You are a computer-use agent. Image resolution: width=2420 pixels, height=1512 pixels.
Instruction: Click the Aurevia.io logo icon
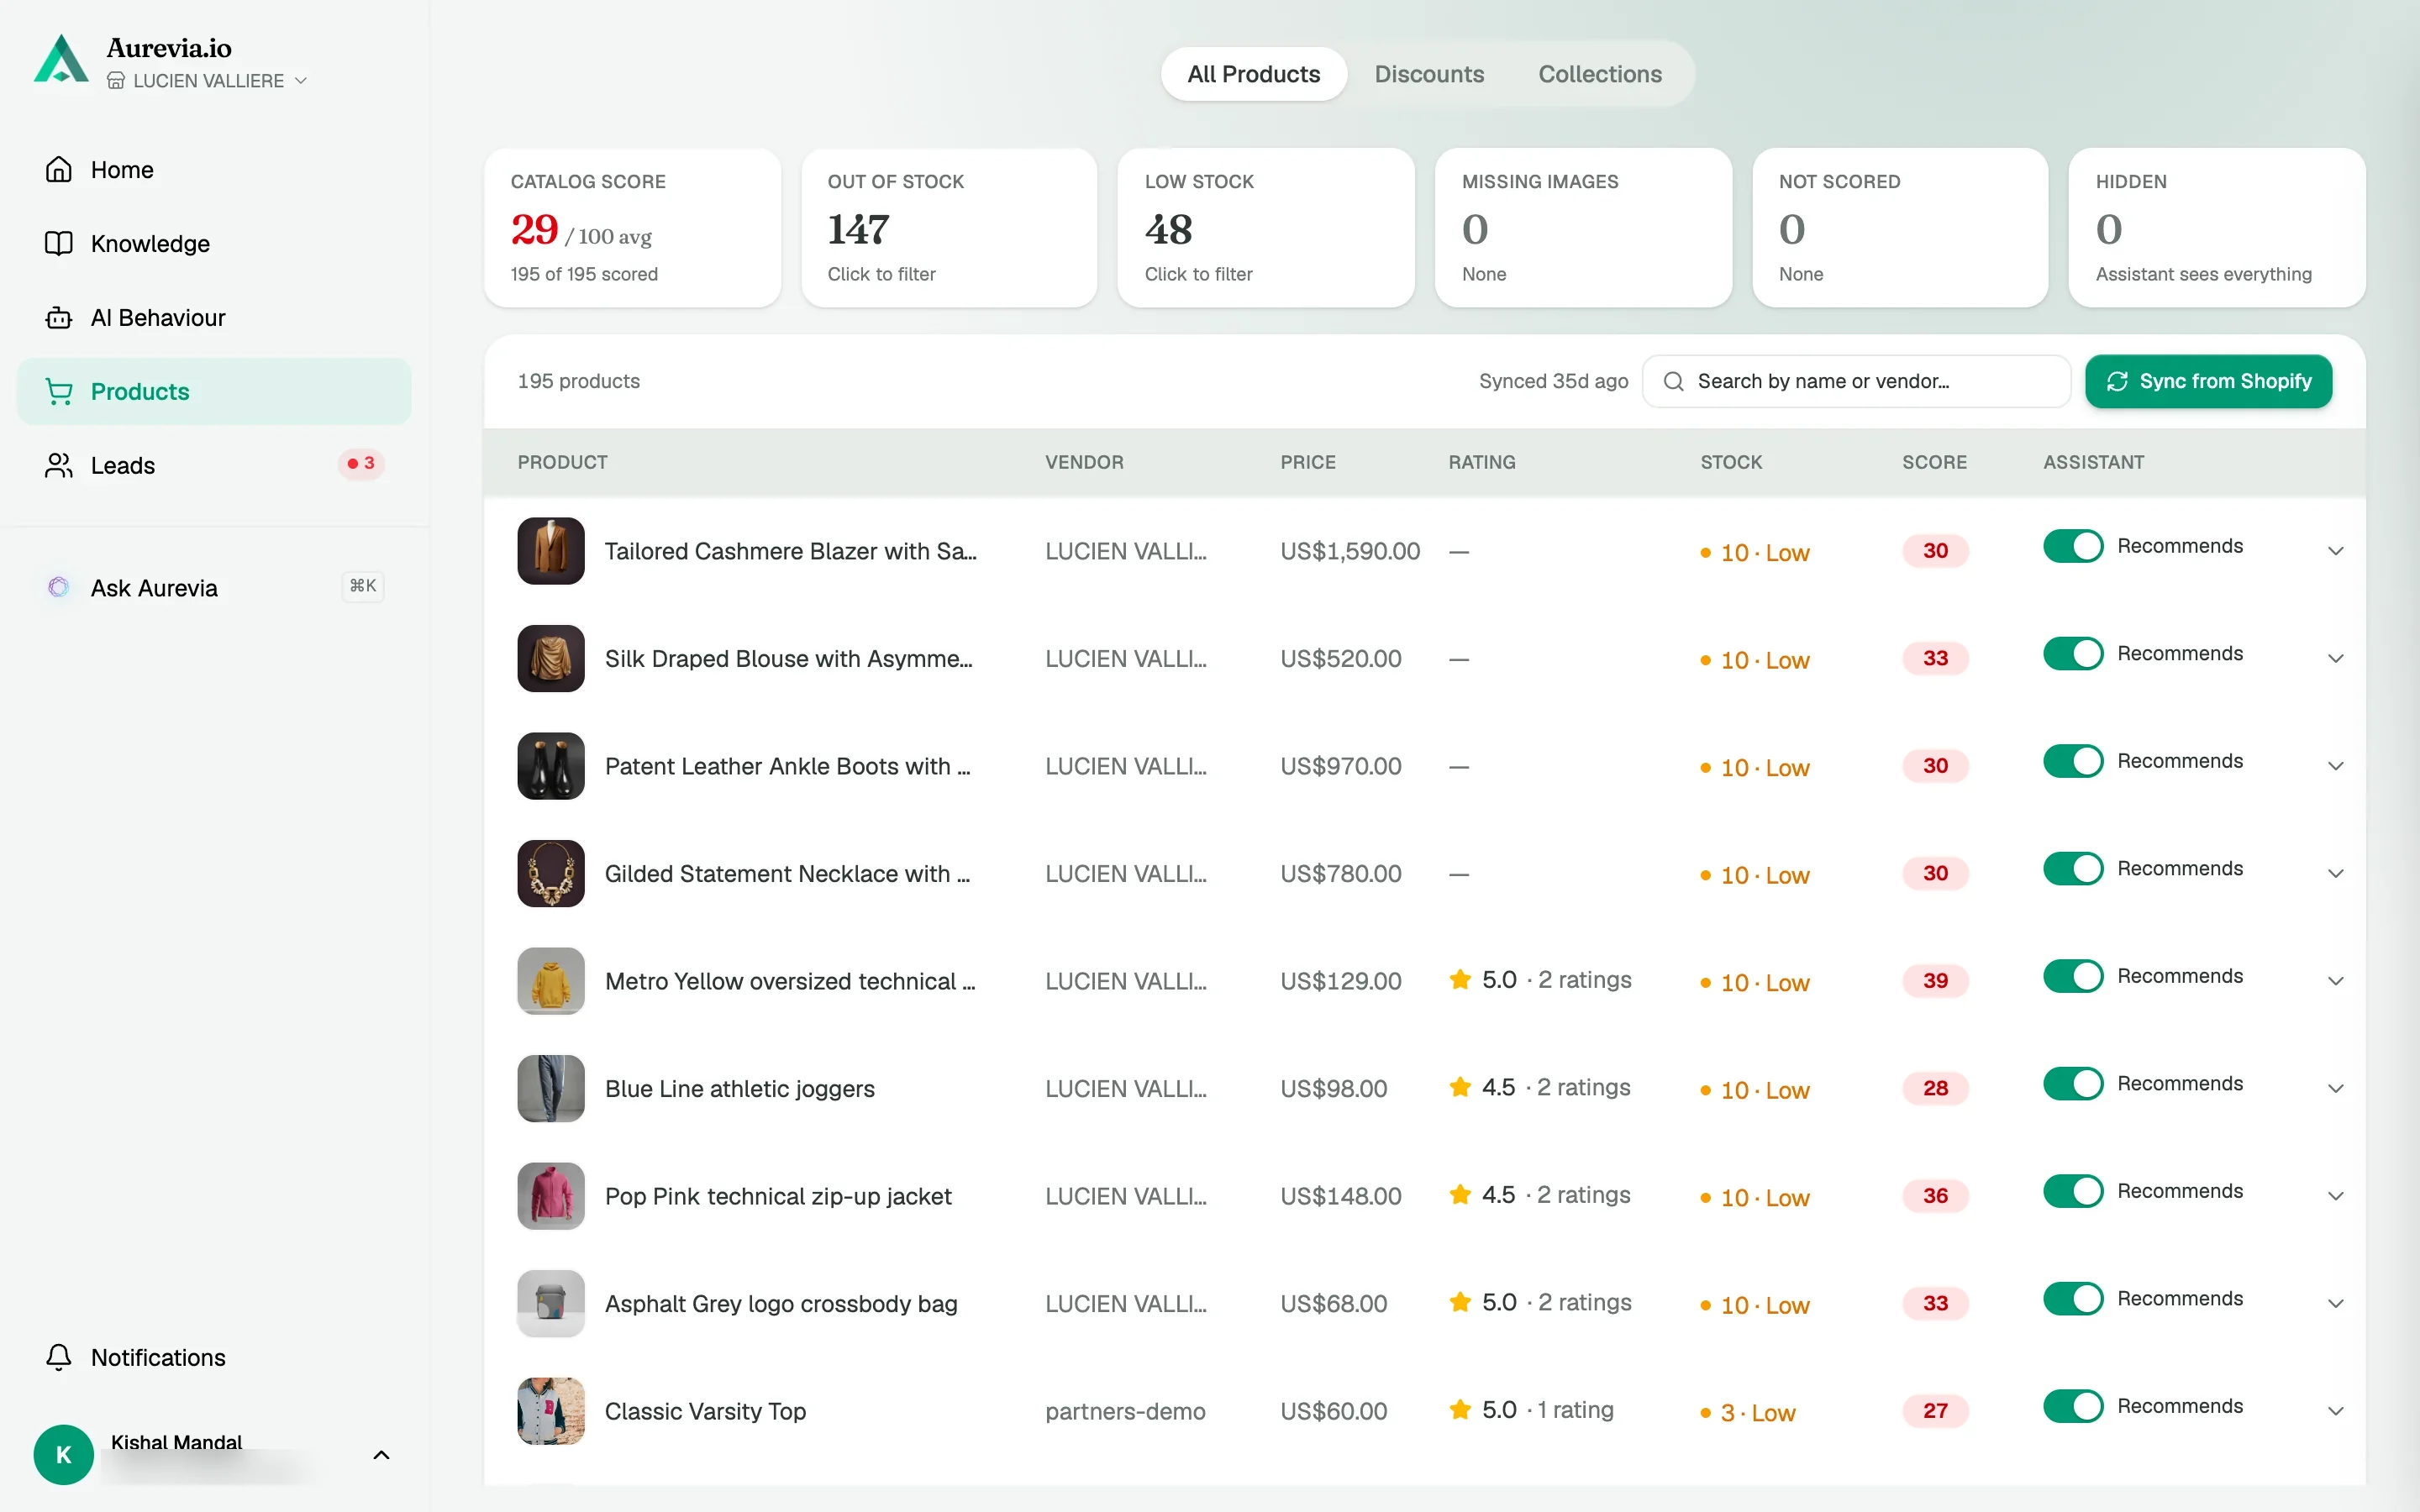coord(61,59)
